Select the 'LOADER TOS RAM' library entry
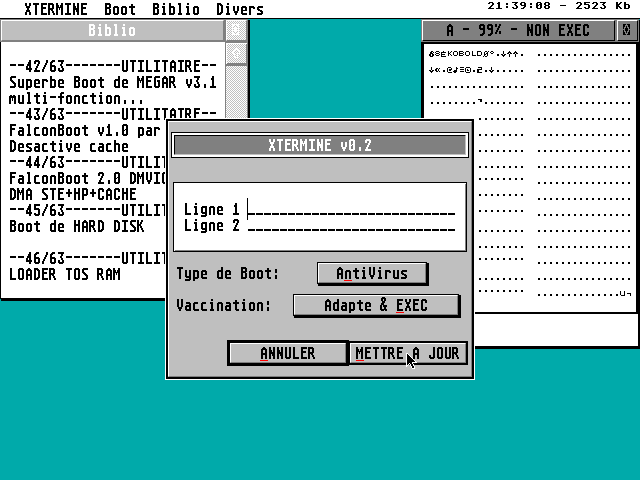Viewport: 640px width, 480px height. pos(65,274)
